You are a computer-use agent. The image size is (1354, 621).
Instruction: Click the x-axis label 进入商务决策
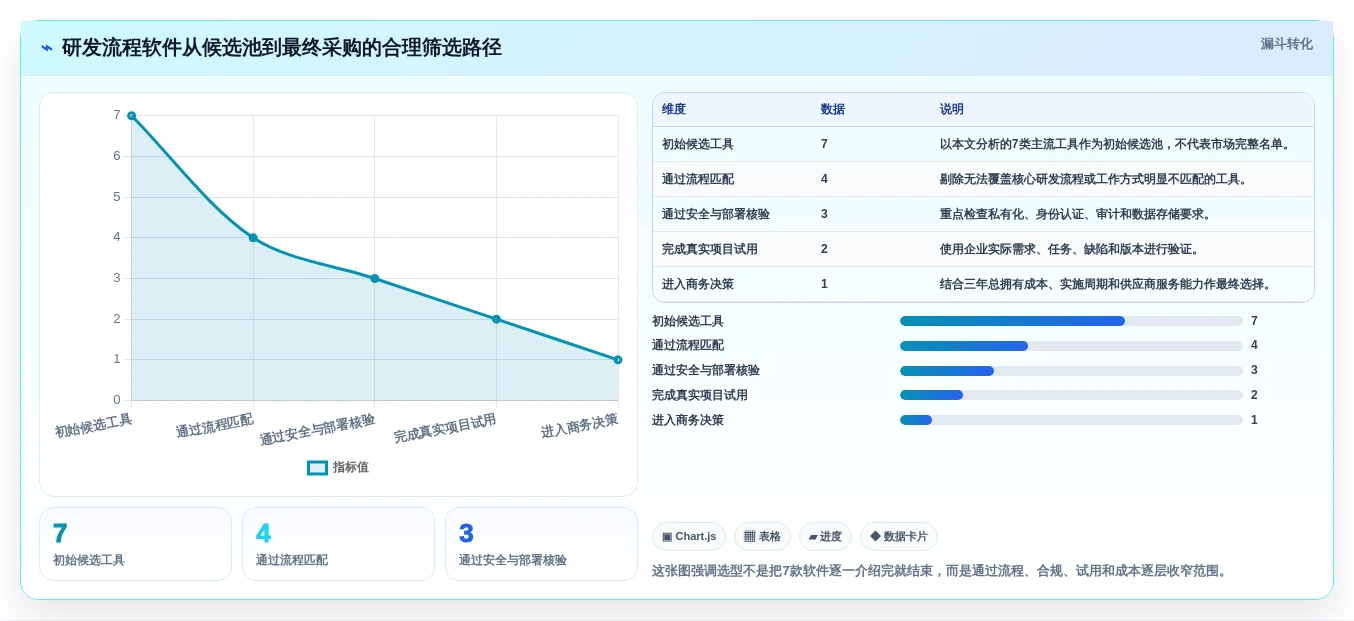(580, 425)
